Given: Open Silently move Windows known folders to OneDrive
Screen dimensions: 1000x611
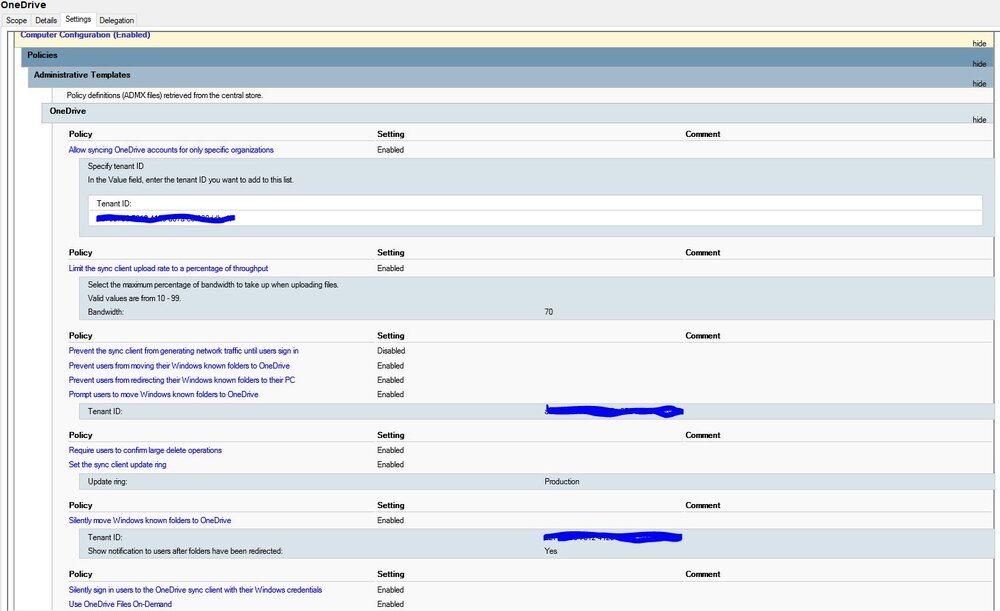Looking at the screenshot, I should pos(150,520).
